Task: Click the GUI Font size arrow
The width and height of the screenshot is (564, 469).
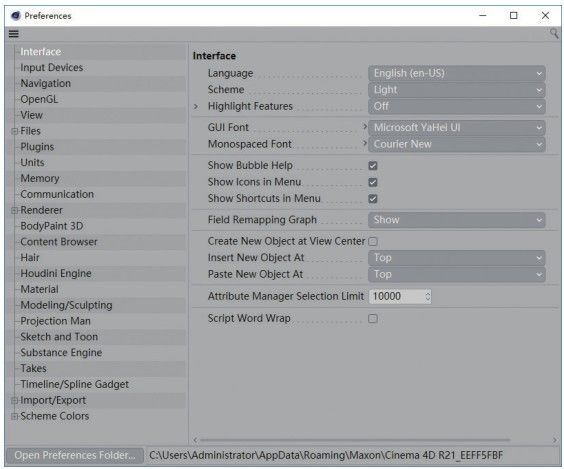Action: [x=365, y=127]
